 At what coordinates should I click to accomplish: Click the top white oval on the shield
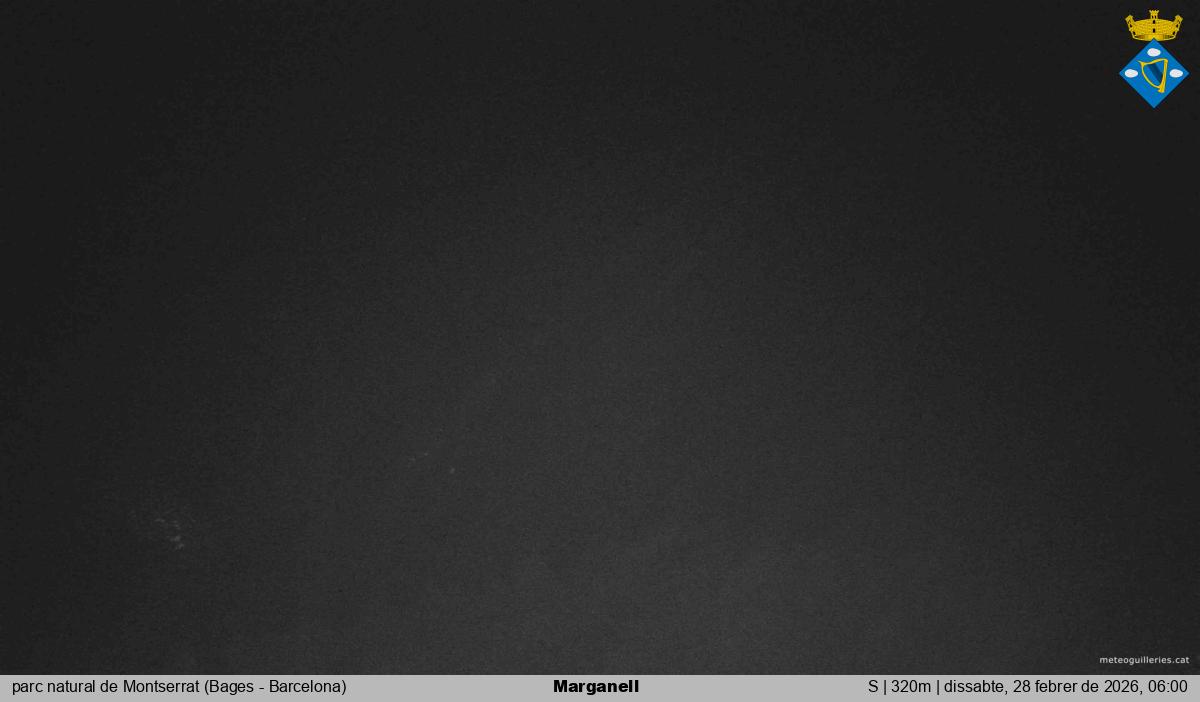pos(1153,52)
